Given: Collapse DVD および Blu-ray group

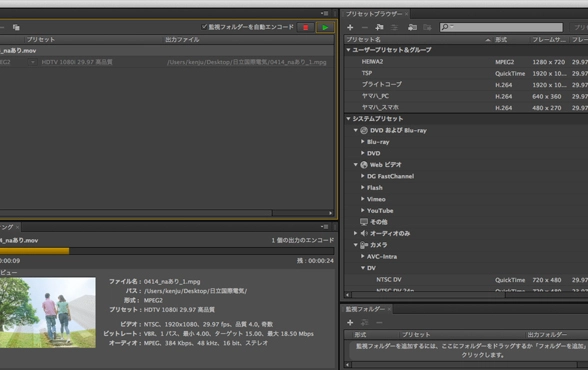Looking at the screenshot, I should 356,130.
